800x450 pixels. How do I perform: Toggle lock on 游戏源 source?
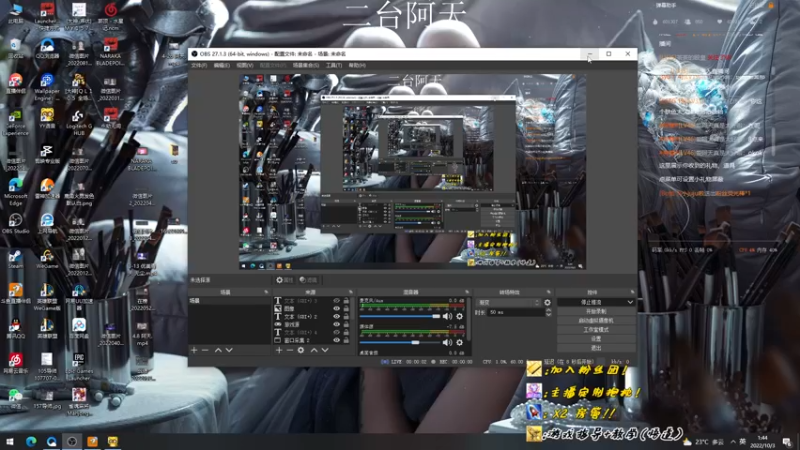[x=346, y=324]
